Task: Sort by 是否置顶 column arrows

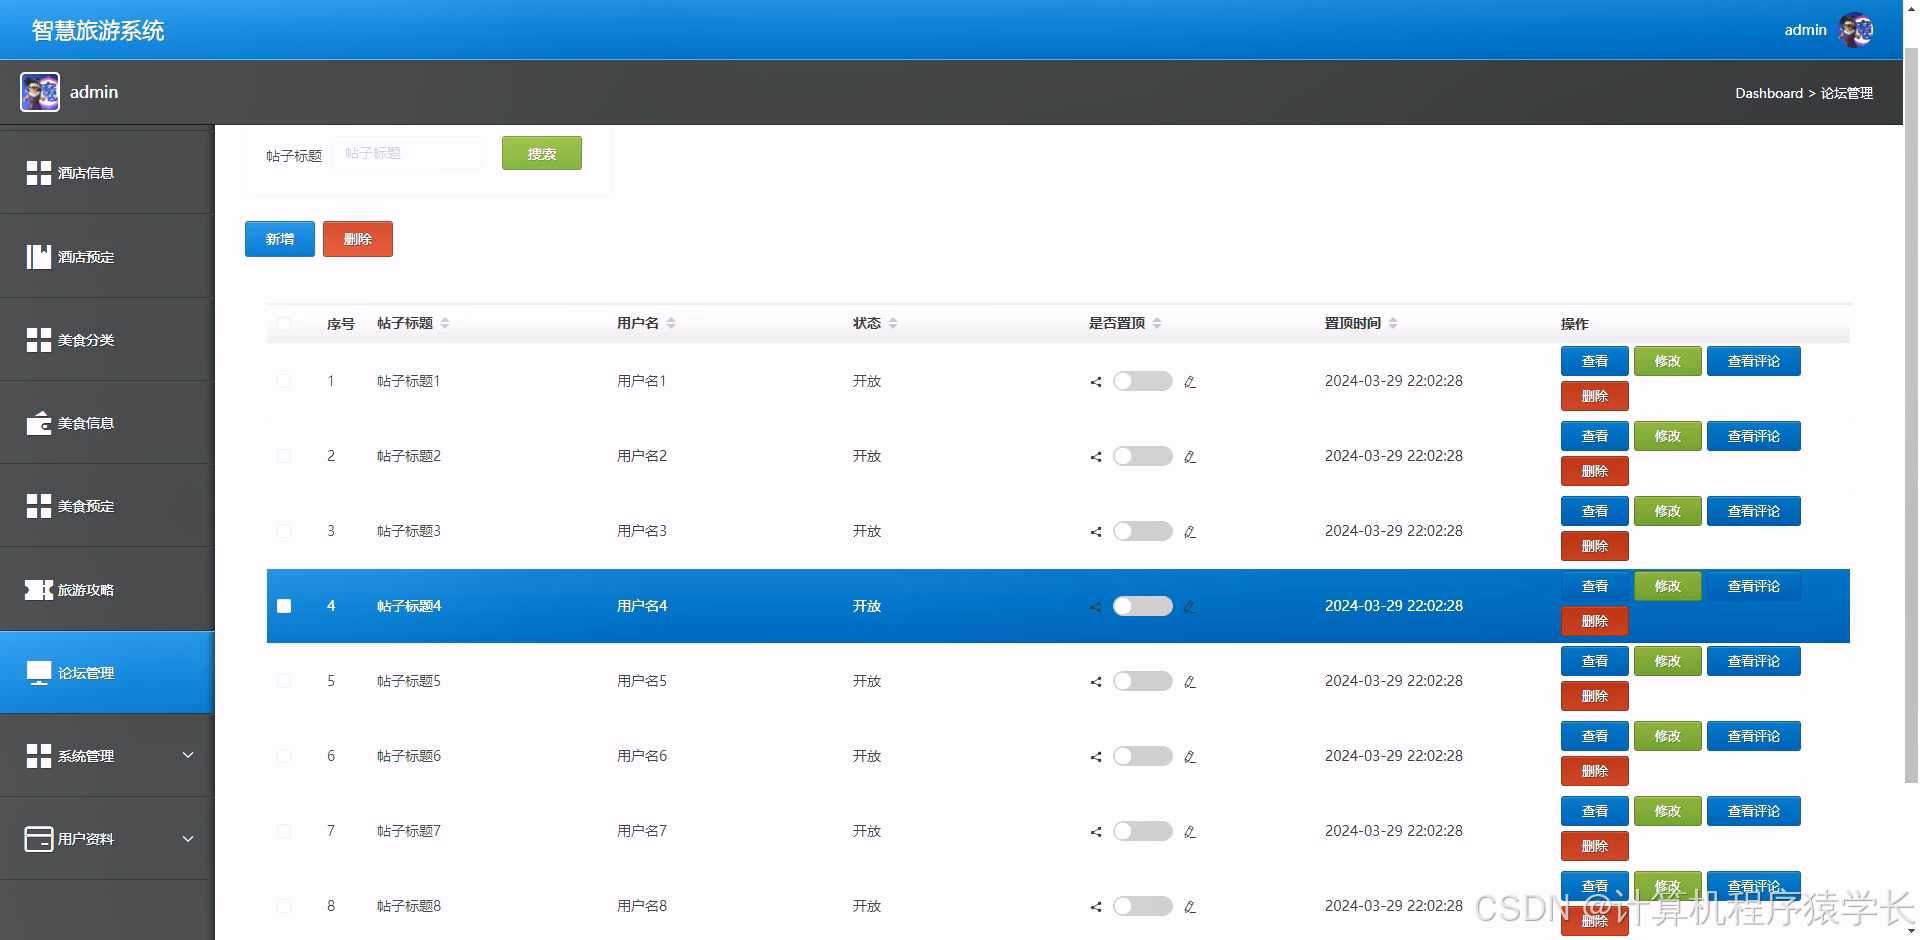Action: [1157, 323]
